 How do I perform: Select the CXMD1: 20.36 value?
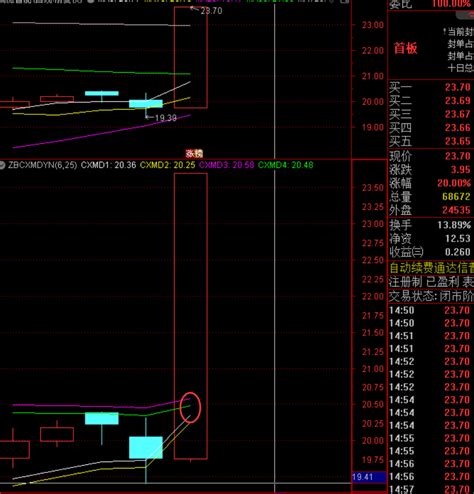click(x=108, y=165)
